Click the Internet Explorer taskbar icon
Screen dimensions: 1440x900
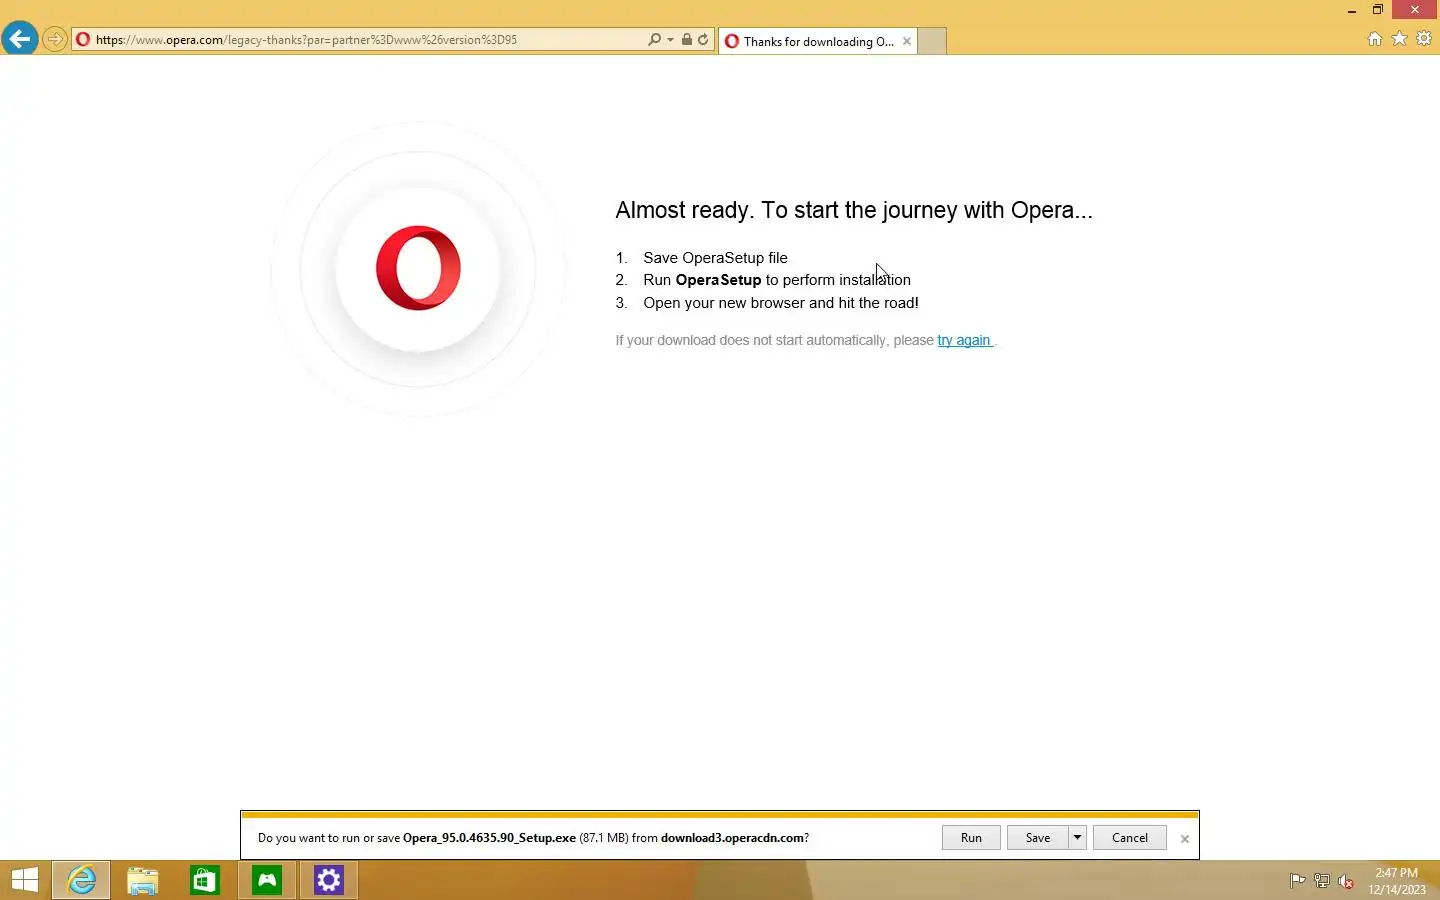[x=81, y=880]
